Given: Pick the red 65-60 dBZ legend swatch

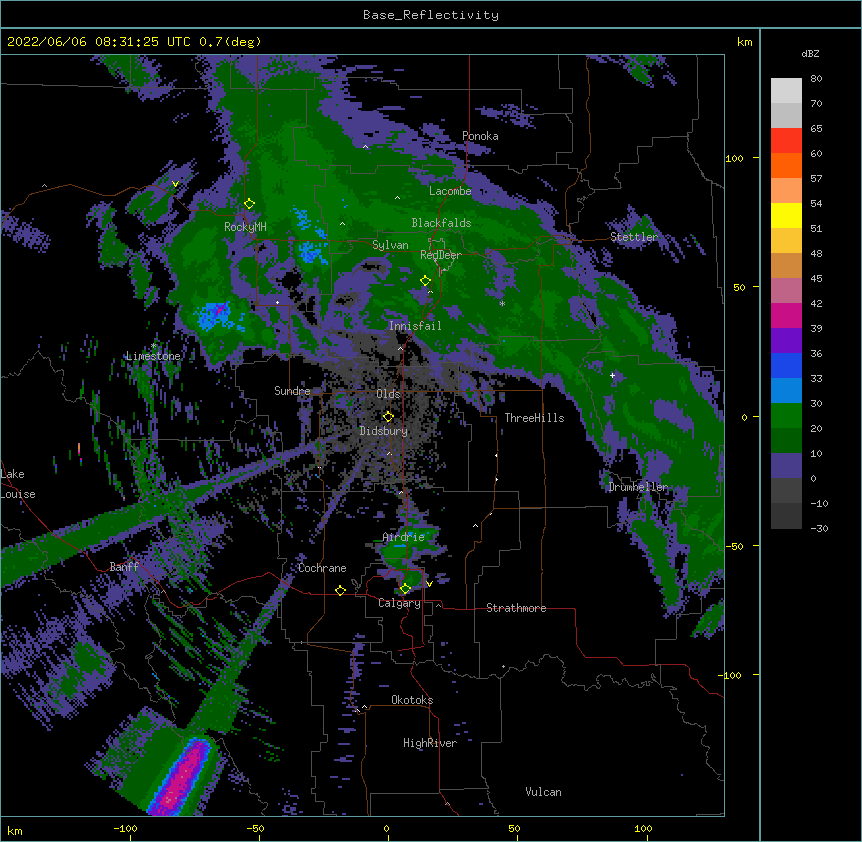Looking at the screenshot, I should (786, 141).
